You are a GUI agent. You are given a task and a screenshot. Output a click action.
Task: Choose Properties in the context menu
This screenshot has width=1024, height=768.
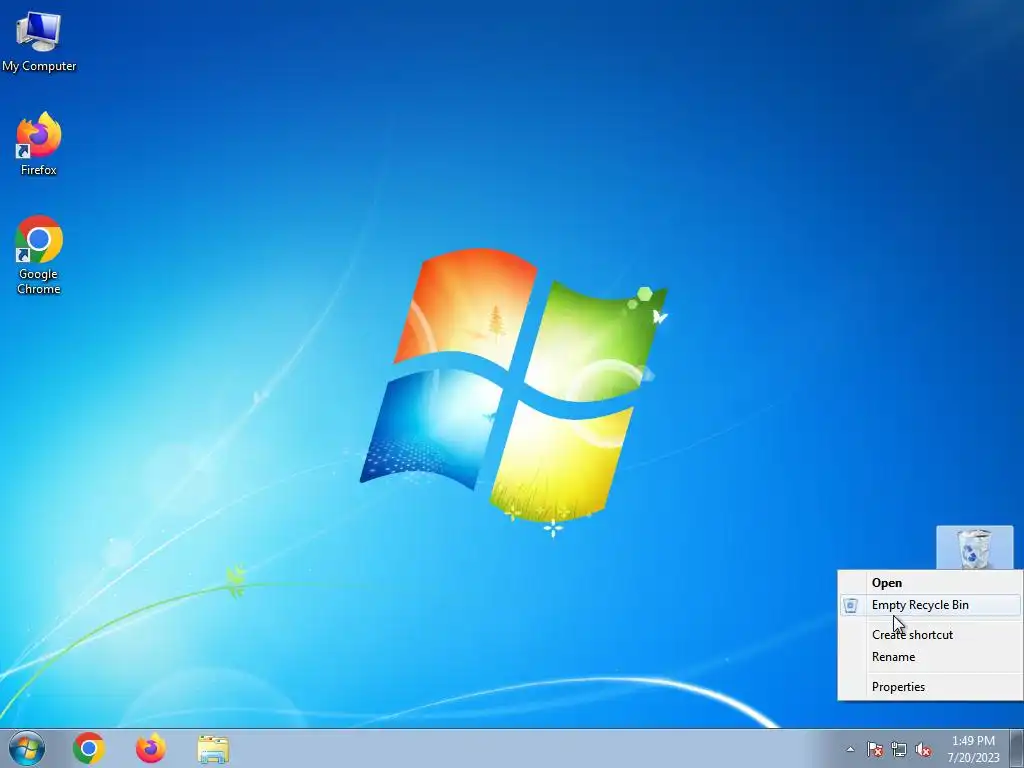(930, 687)
